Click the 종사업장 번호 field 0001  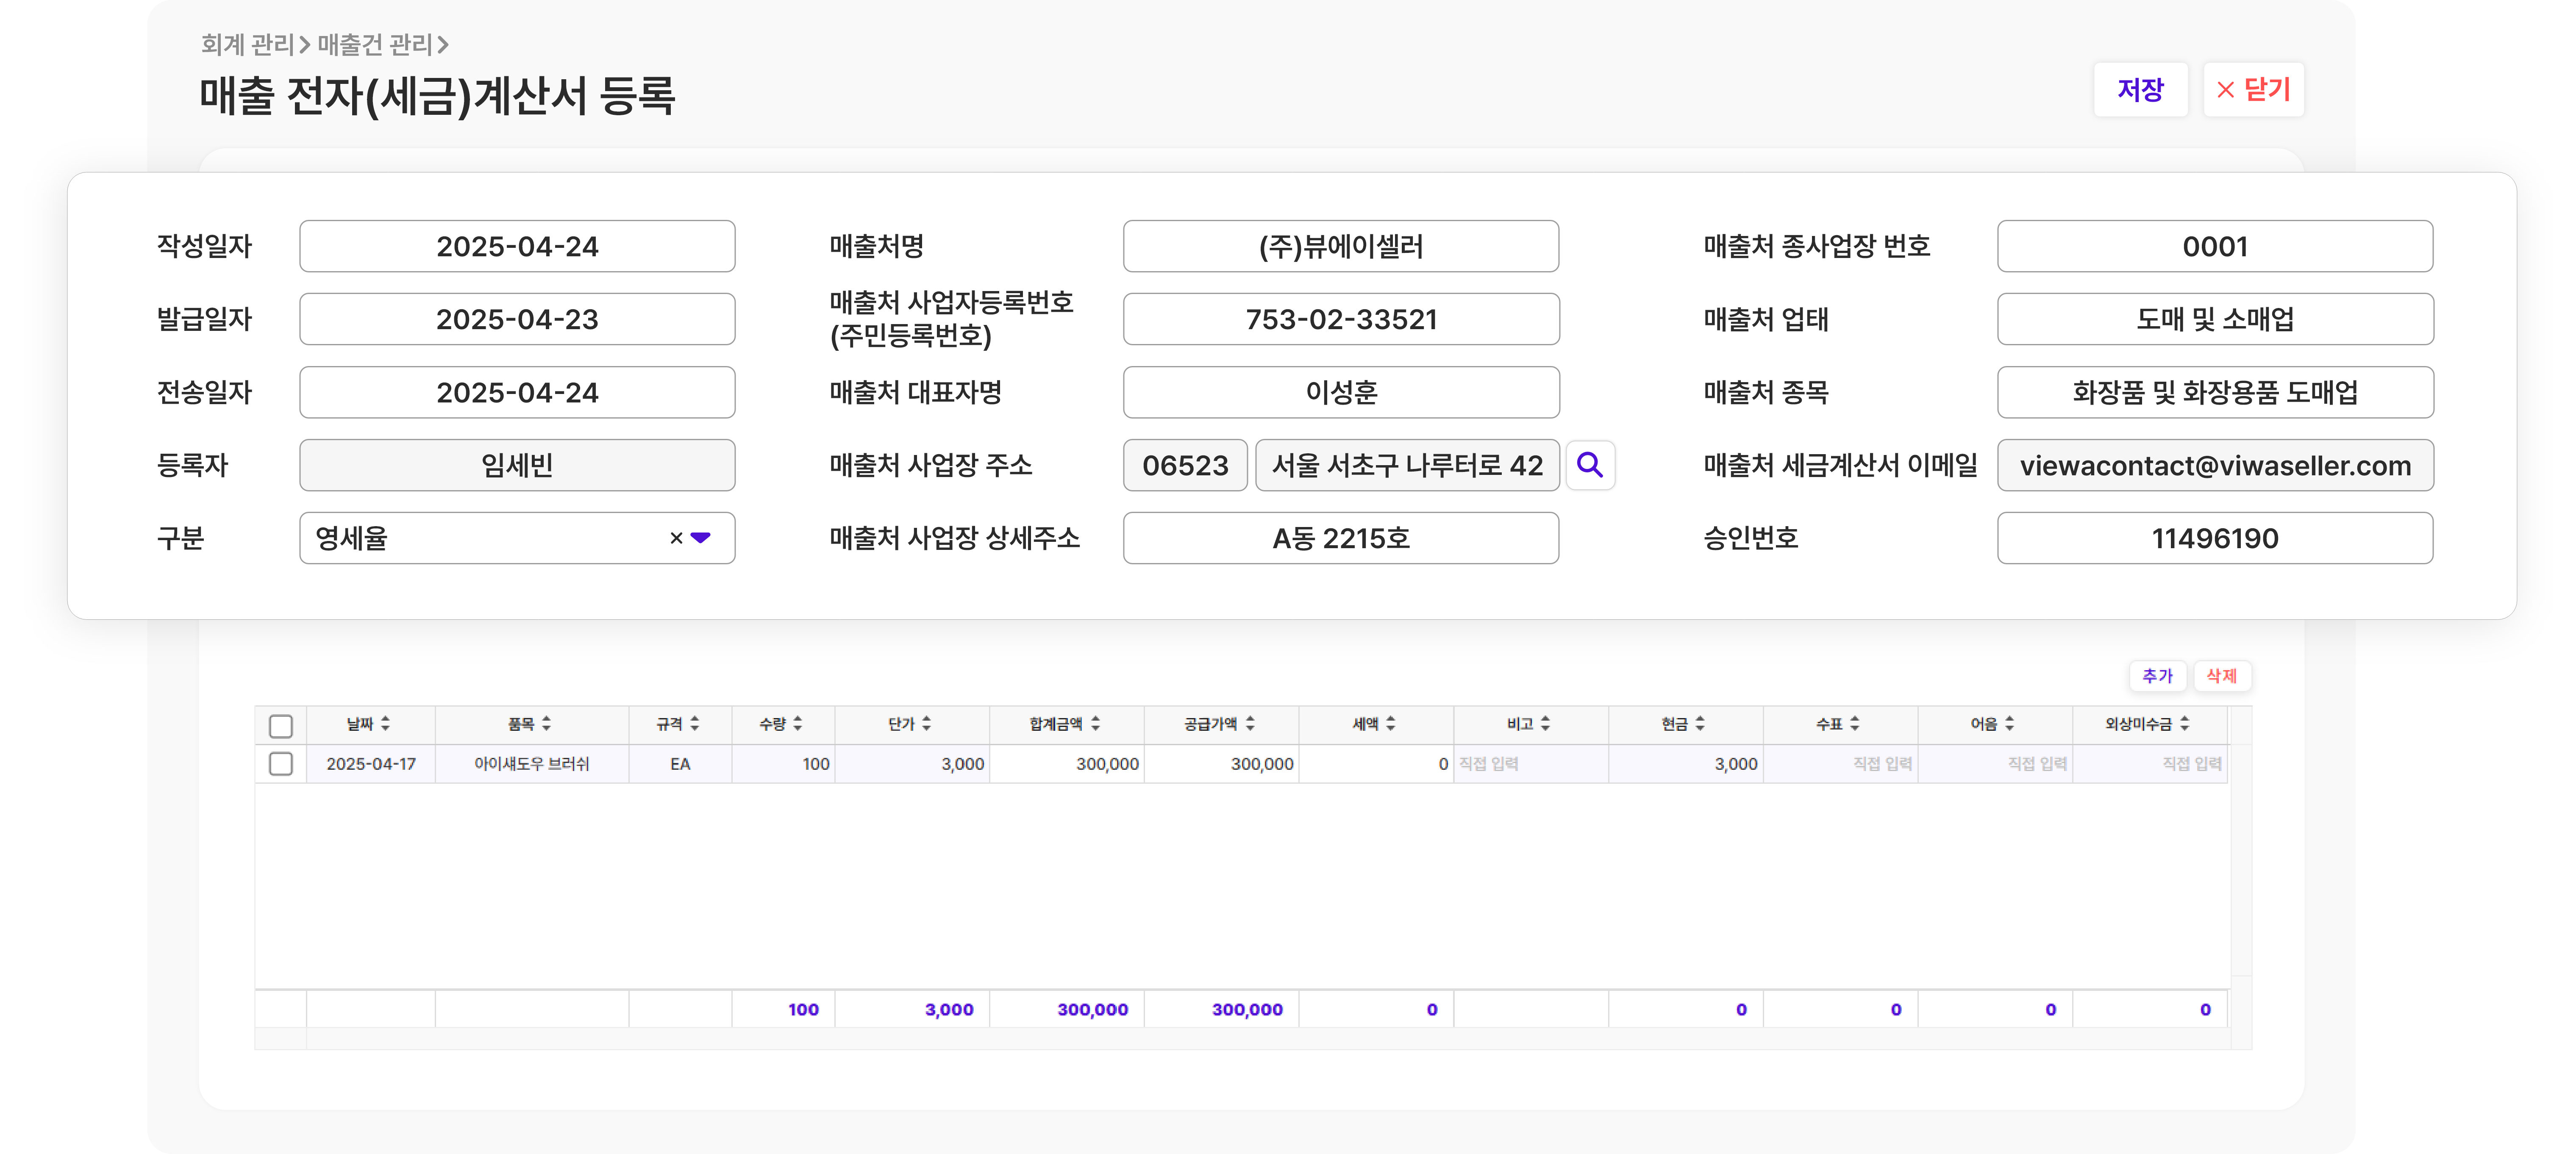click(x=2215, y=246)
